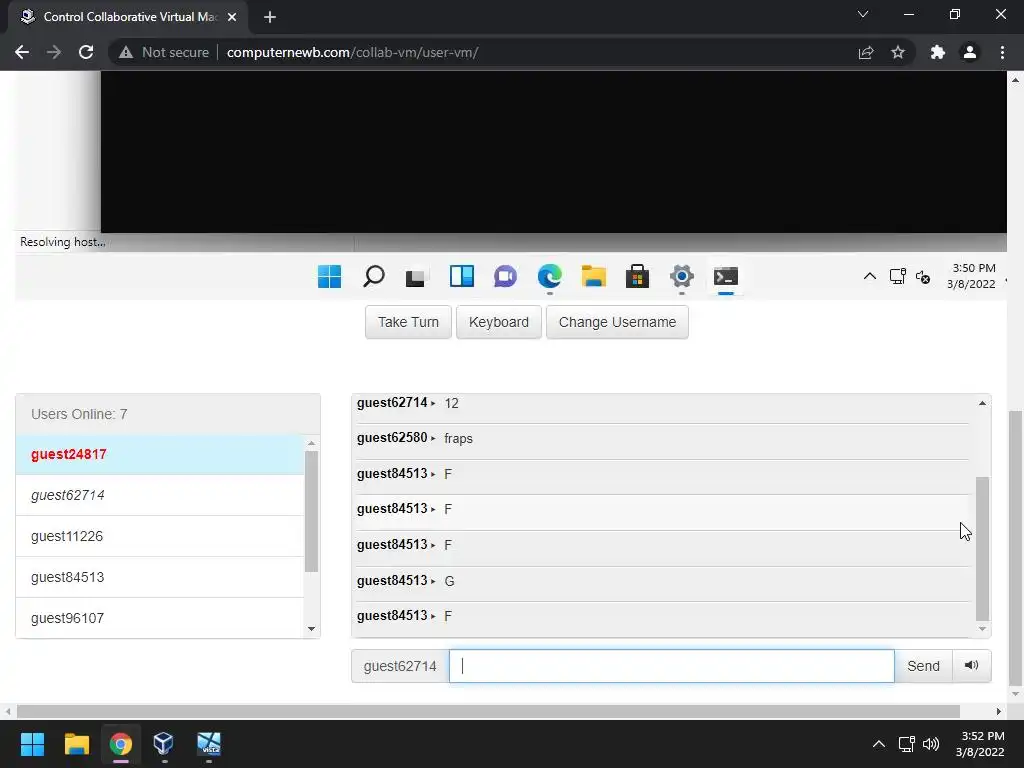The image size is (1024, 768).
Task: Click the Chrome icon in host taskbar
Action: 121,744
